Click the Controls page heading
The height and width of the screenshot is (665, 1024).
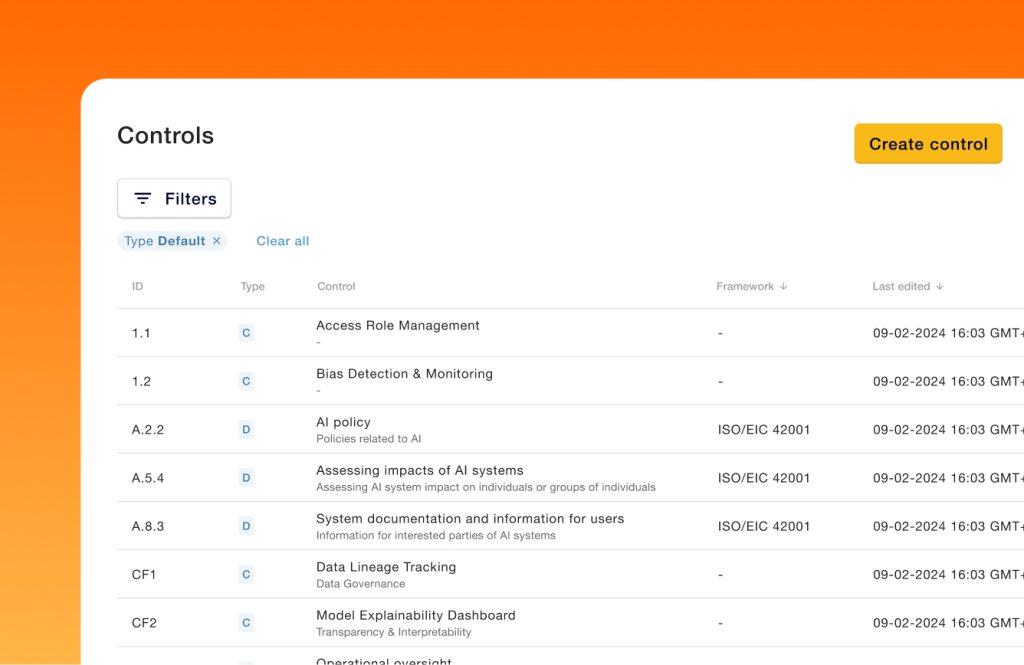[x=166, y=135]
